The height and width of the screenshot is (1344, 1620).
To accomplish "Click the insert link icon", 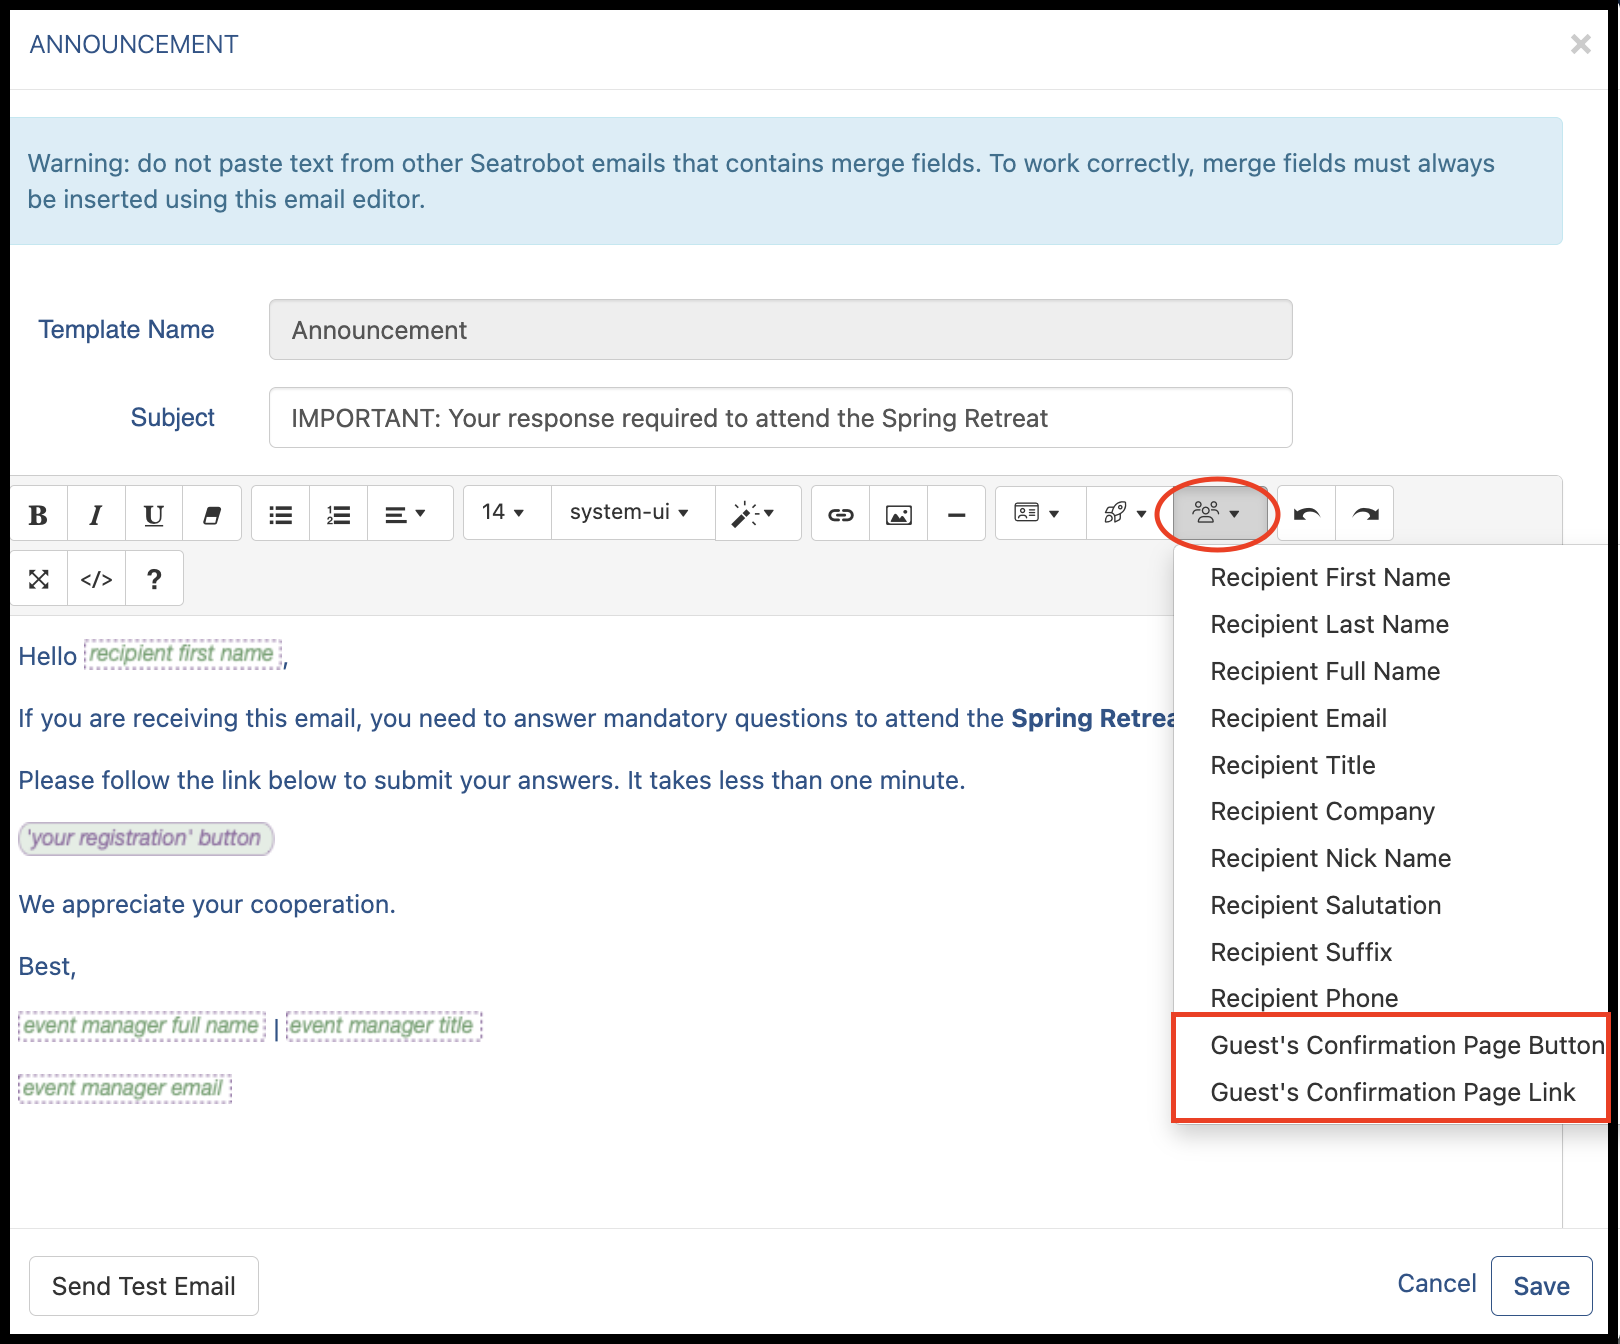I will click(841, 514).
